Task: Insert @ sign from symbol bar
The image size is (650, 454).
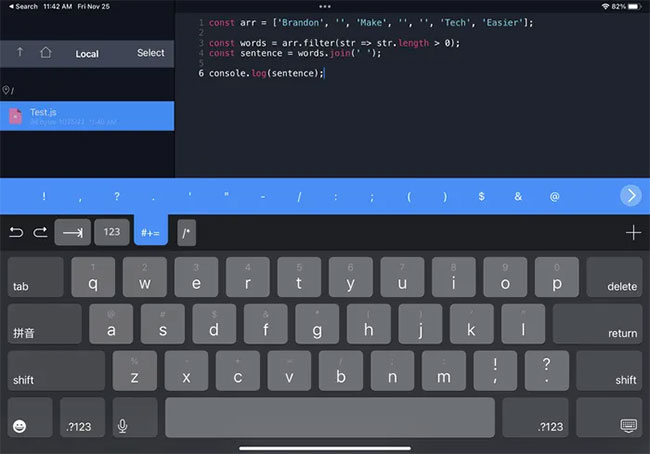Action: pos(554,197)
